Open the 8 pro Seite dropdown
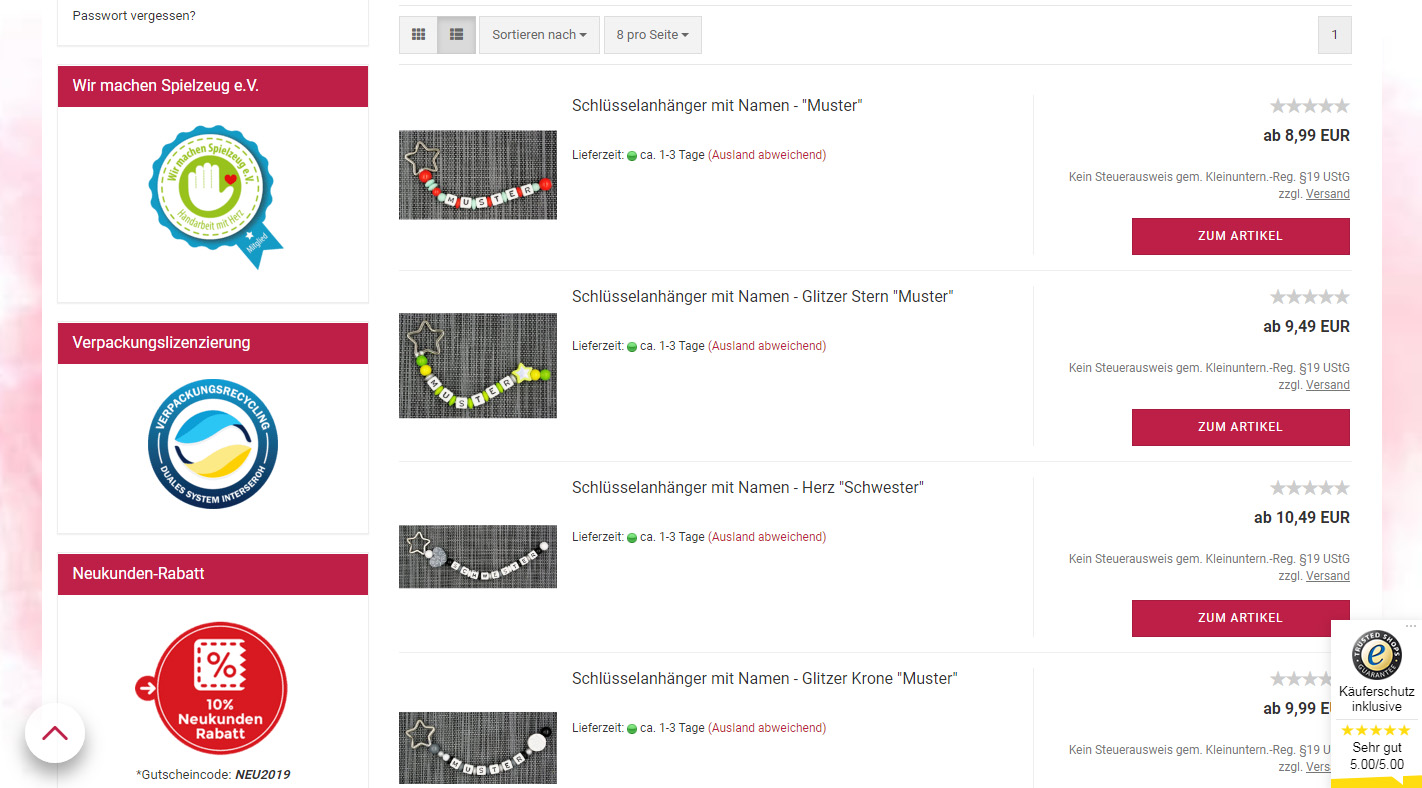The width and height of the screenshot is (1422, 788). click(x=653, y=35)
